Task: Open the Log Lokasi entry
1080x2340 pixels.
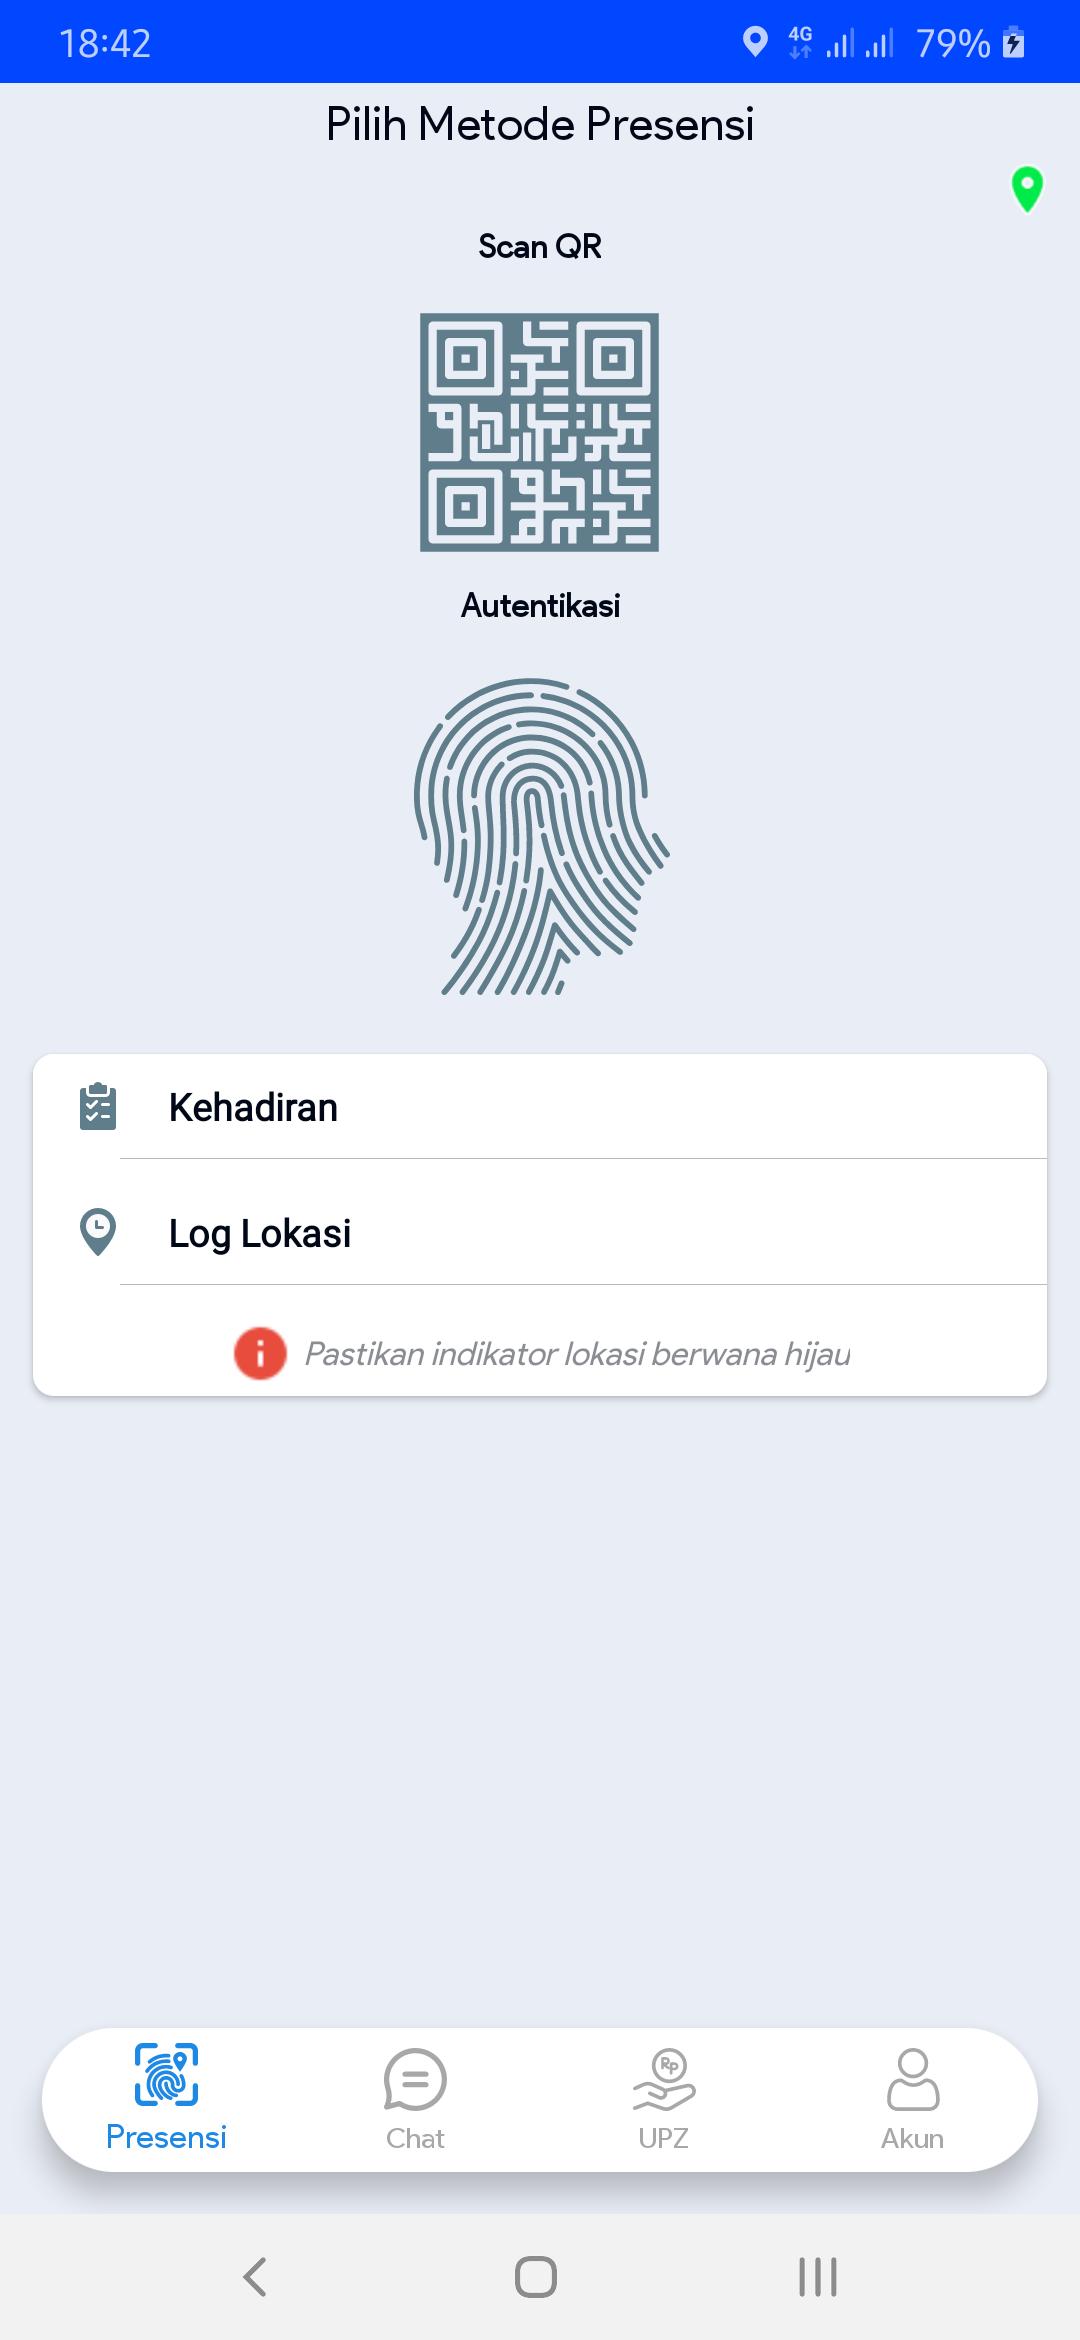Action: tap(540, 1233)
